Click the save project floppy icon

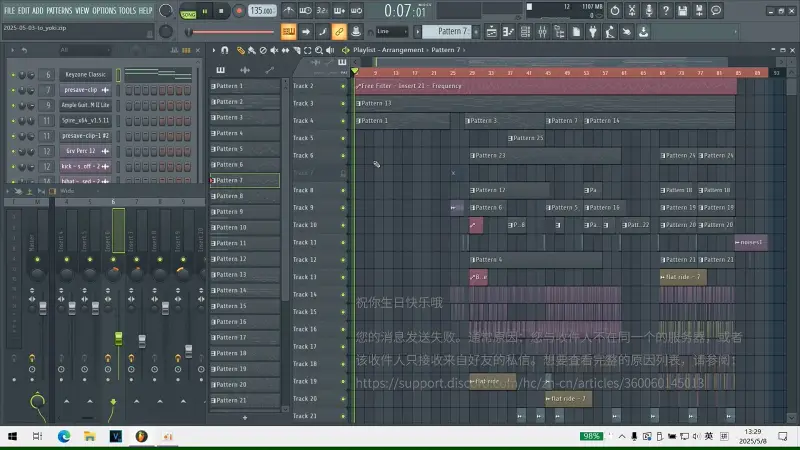[x=682, y=10]
